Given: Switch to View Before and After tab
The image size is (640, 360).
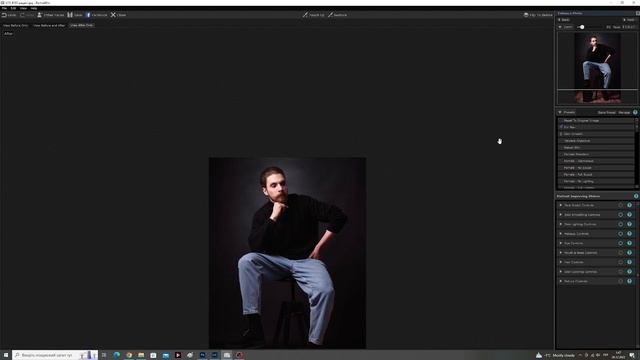Looking at the screenshot, I should (x=49, y=25).
